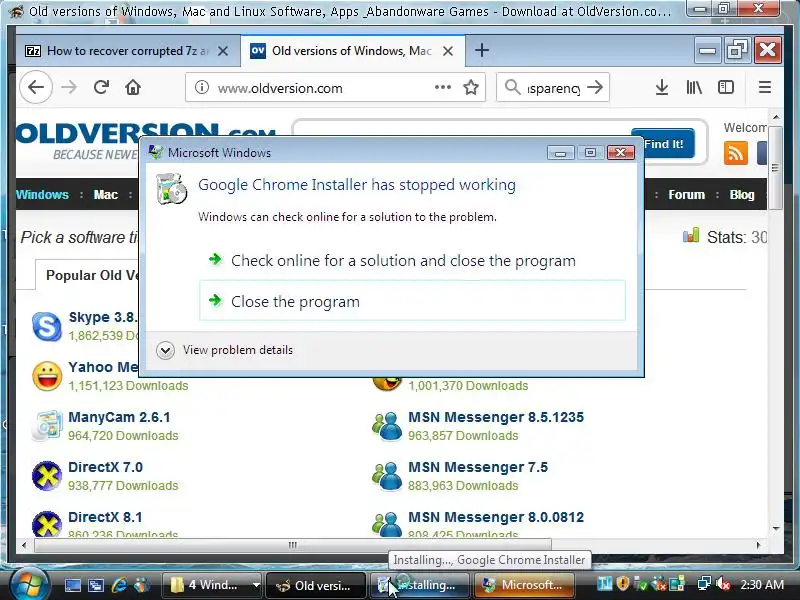The image size is (800, 600).
Task: Open the Skype 3.8 download link
Action: pos(103,317)
